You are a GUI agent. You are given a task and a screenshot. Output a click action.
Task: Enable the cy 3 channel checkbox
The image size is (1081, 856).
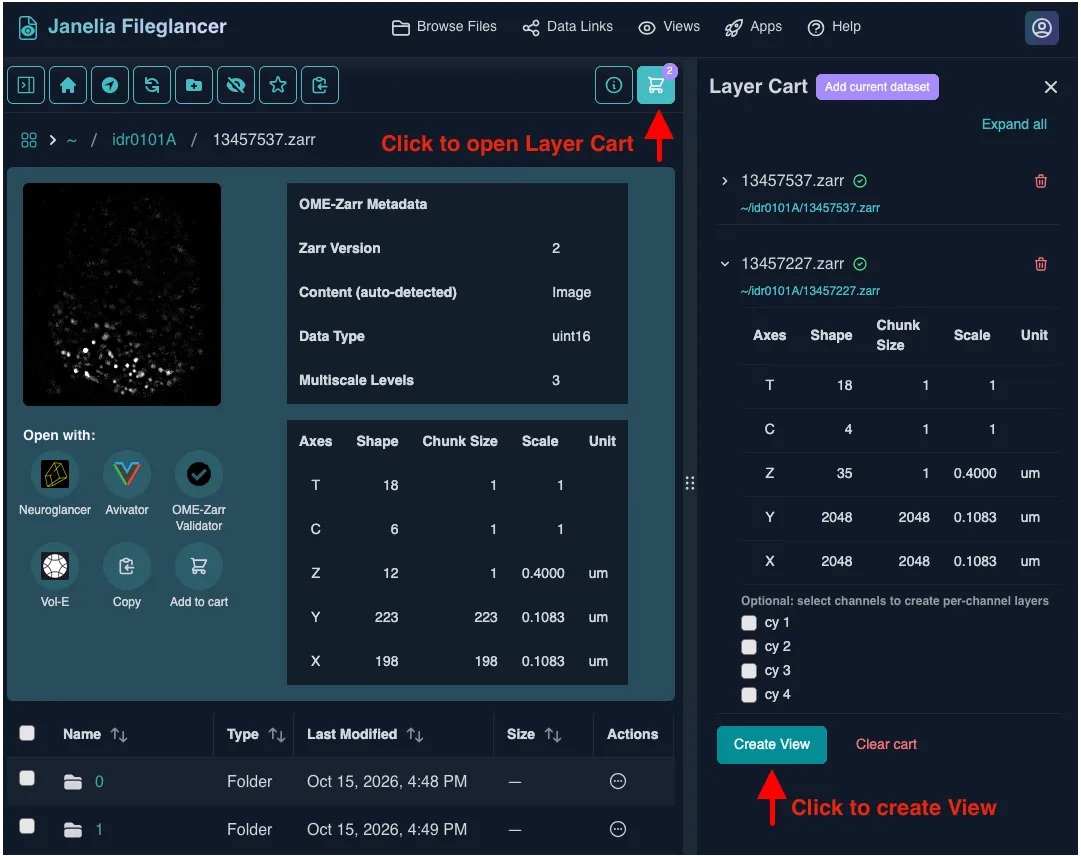(x=749, y=671)
